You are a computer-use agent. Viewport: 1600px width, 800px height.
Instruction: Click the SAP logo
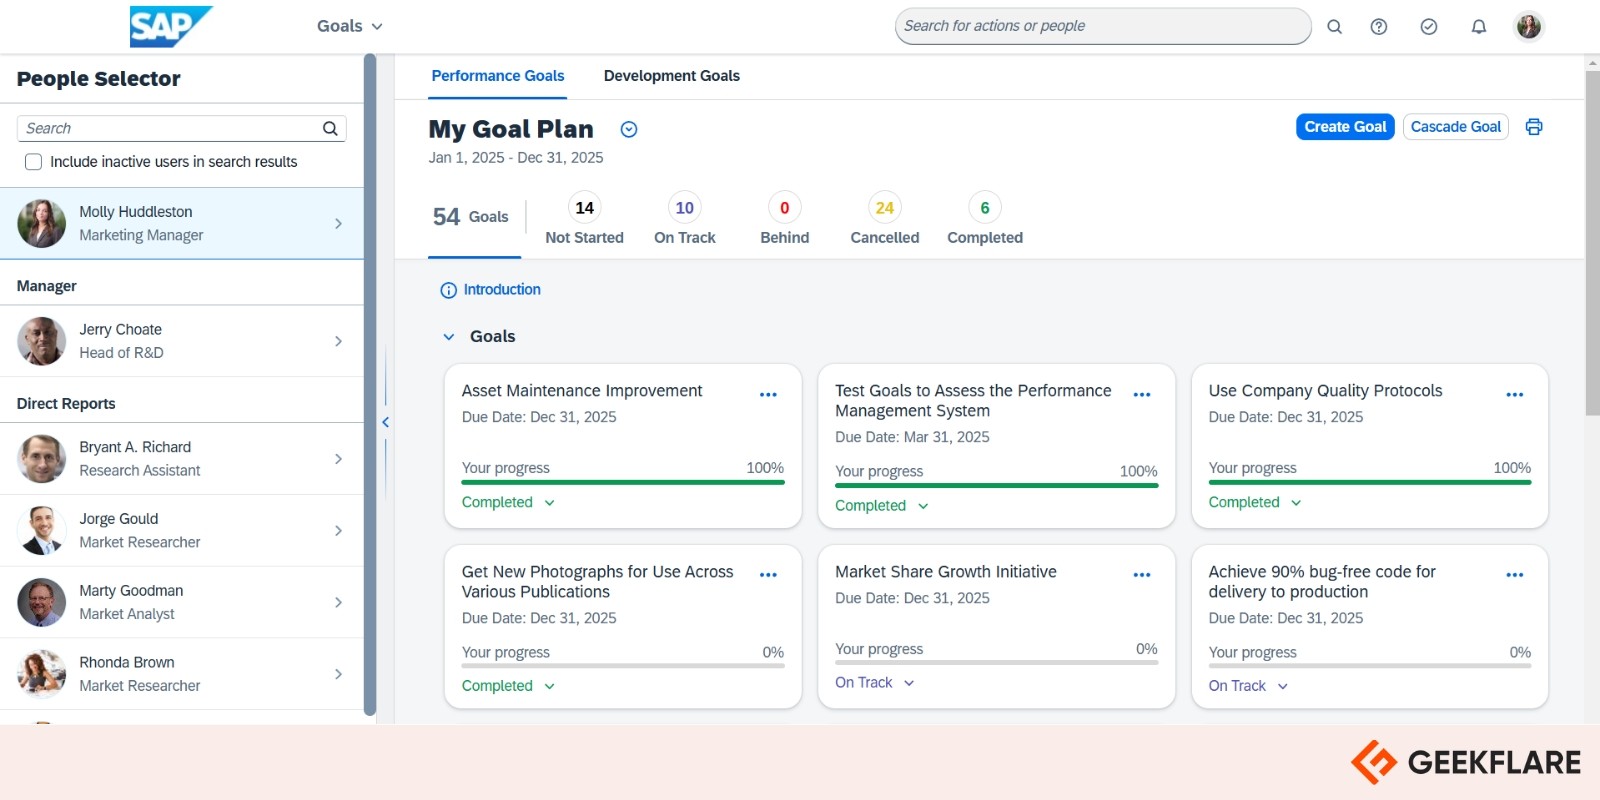[x=171, y=27]
